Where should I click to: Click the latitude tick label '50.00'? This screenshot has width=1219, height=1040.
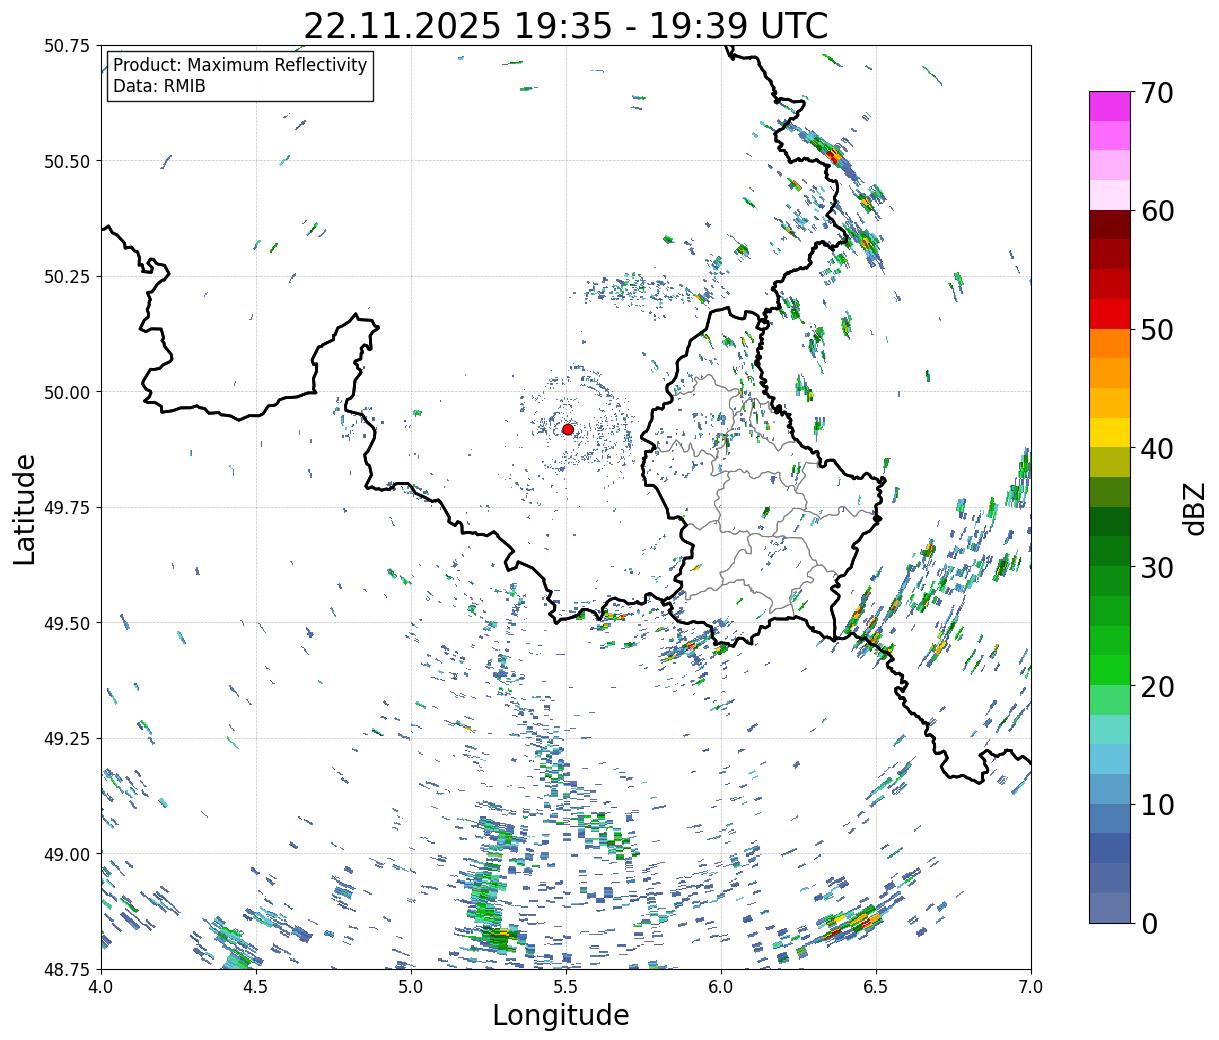click(x=67, y=392)
